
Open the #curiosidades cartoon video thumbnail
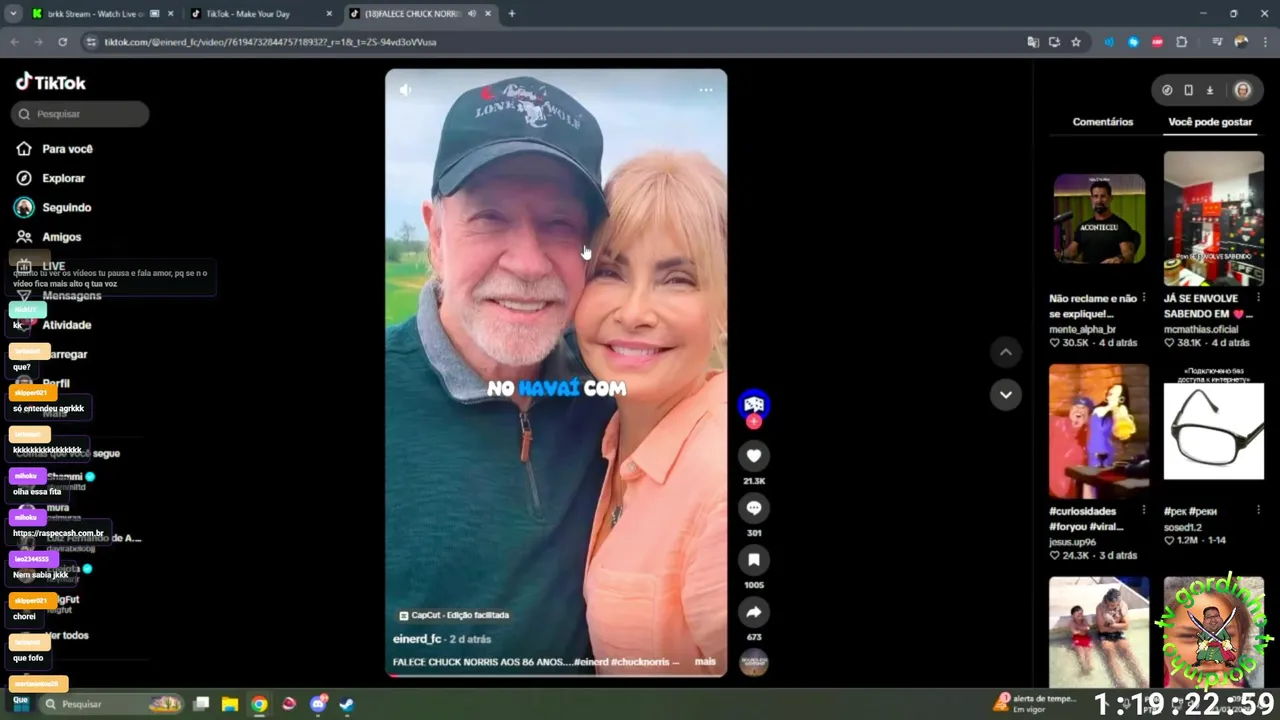(1099, 431)
